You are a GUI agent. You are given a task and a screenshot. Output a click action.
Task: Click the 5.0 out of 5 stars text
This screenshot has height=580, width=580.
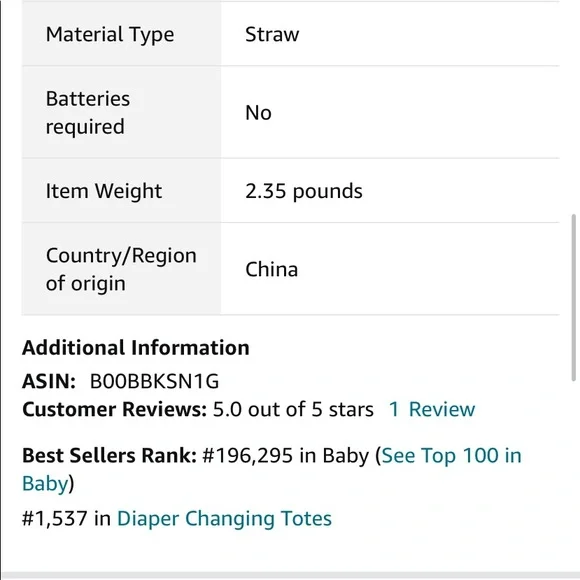[293, 409]
